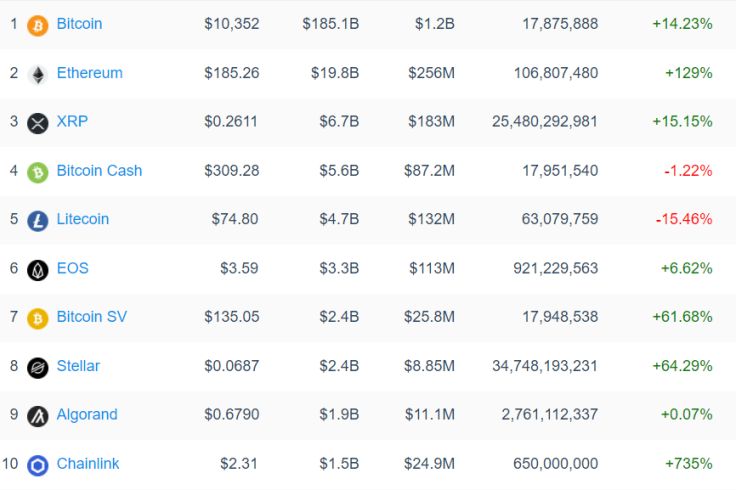Viewport: 736px width, 490px height.
Task: Click the green Bitcoin Cash logo icon
Action: [x=38, y=172]
